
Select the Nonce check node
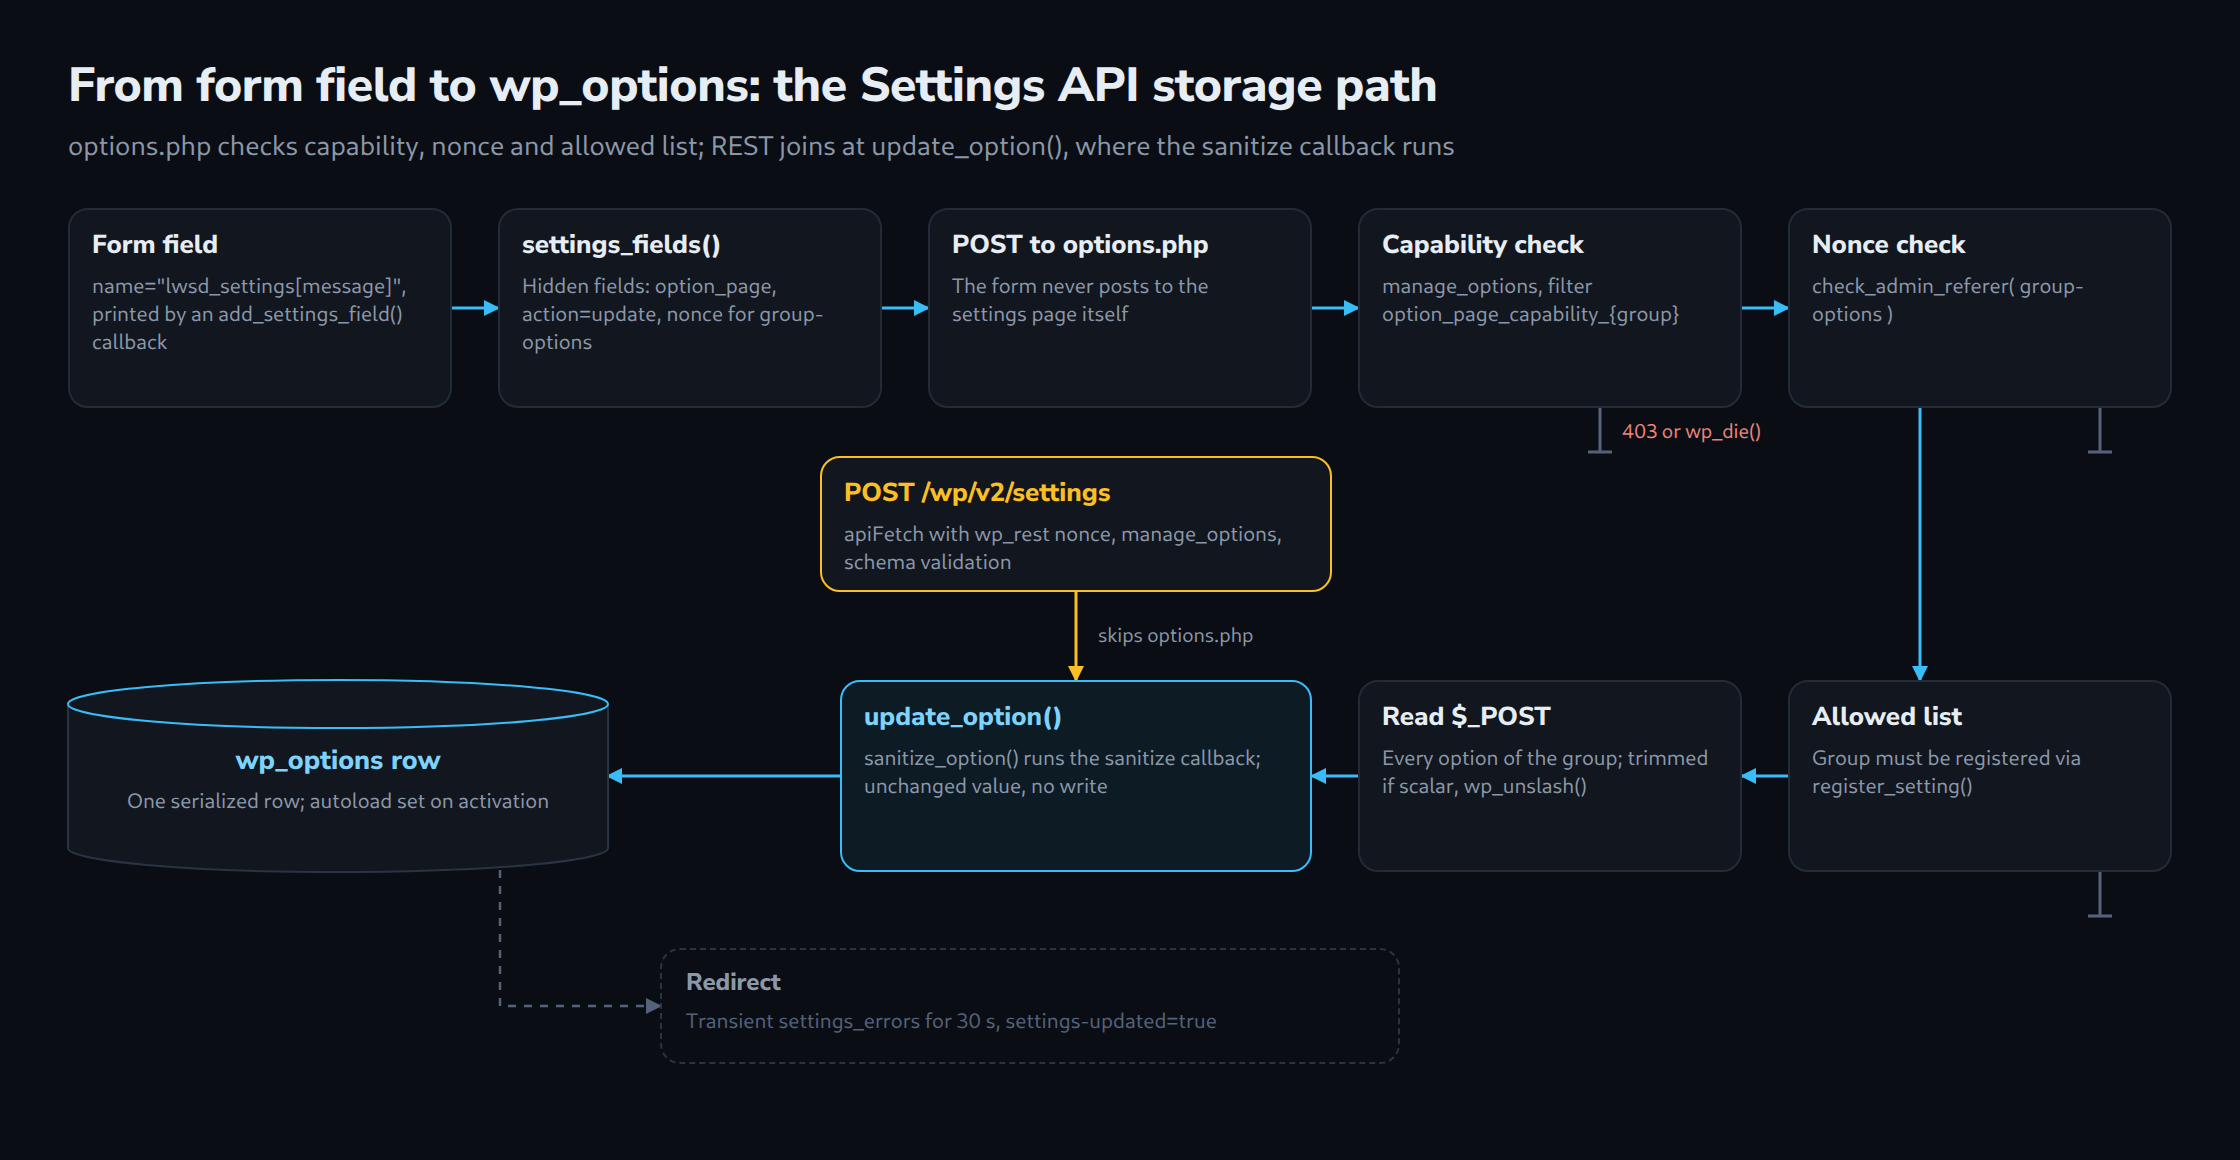(x=1980, y=308)
